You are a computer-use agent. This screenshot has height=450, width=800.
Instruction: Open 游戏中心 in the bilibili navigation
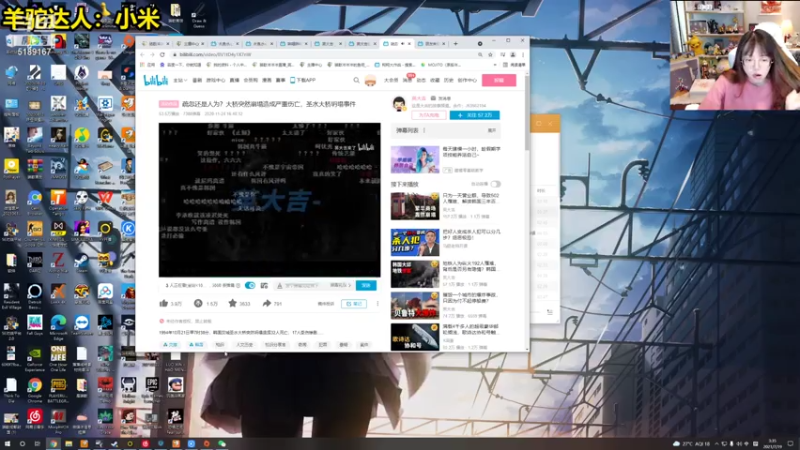coord(215,80)
